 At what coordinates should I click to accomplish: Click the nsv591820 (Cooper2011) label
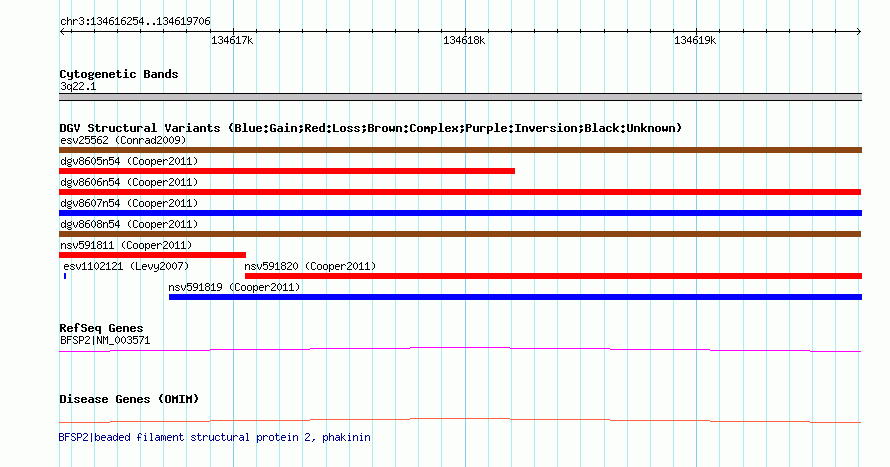click(x=310, y=266)
